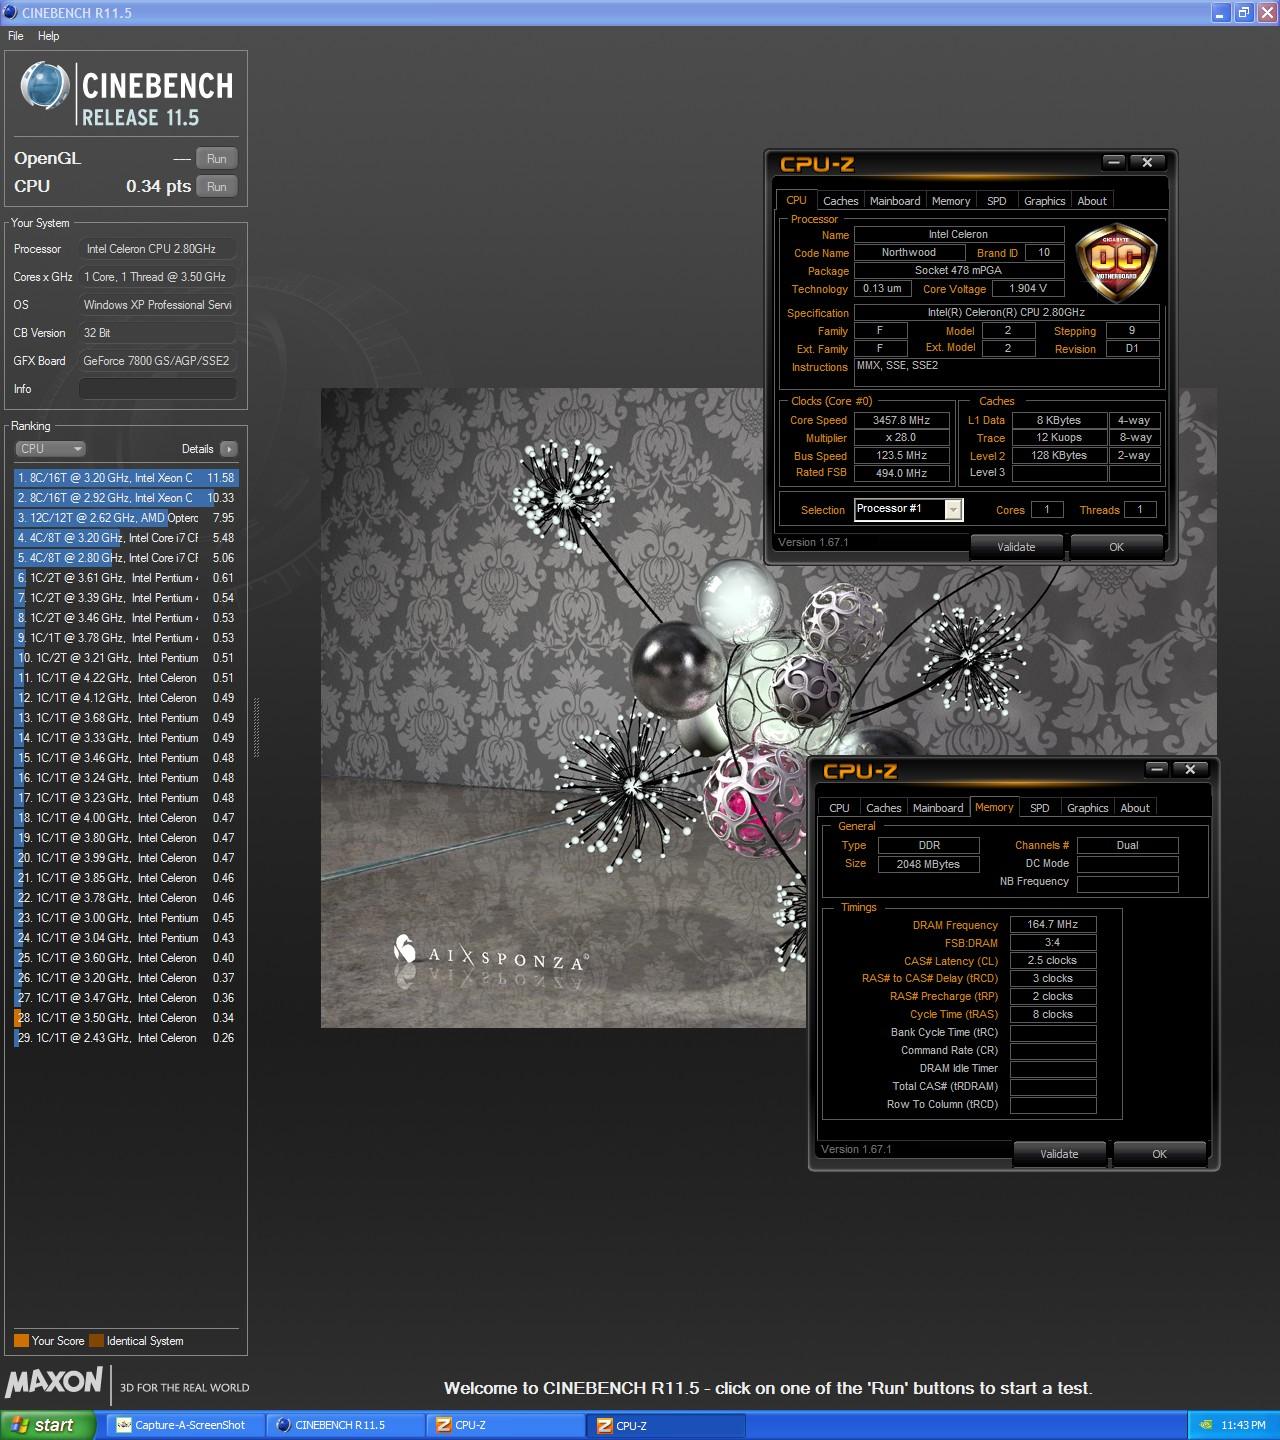The width and height of the screenshot is (1280, 1440).
Task: Select Caches tab in lower CPU-Z window
Action: [x=883, y=808]
